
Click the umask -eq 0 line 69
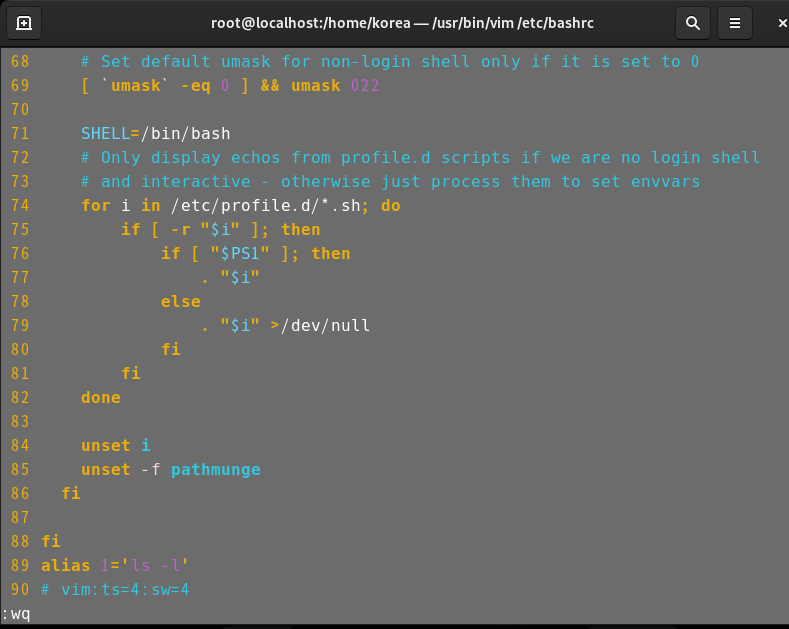(x=230, y=86)
